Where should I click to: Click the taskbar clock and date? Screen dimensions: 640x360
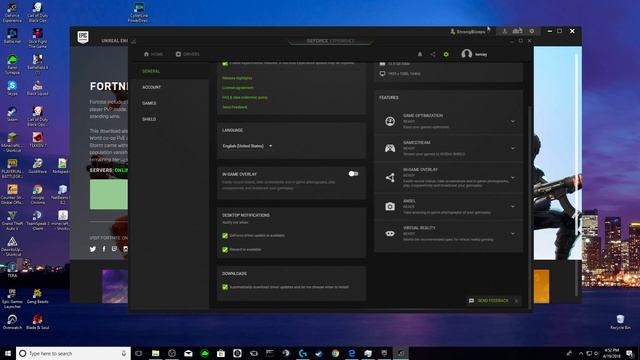[611, 353]
